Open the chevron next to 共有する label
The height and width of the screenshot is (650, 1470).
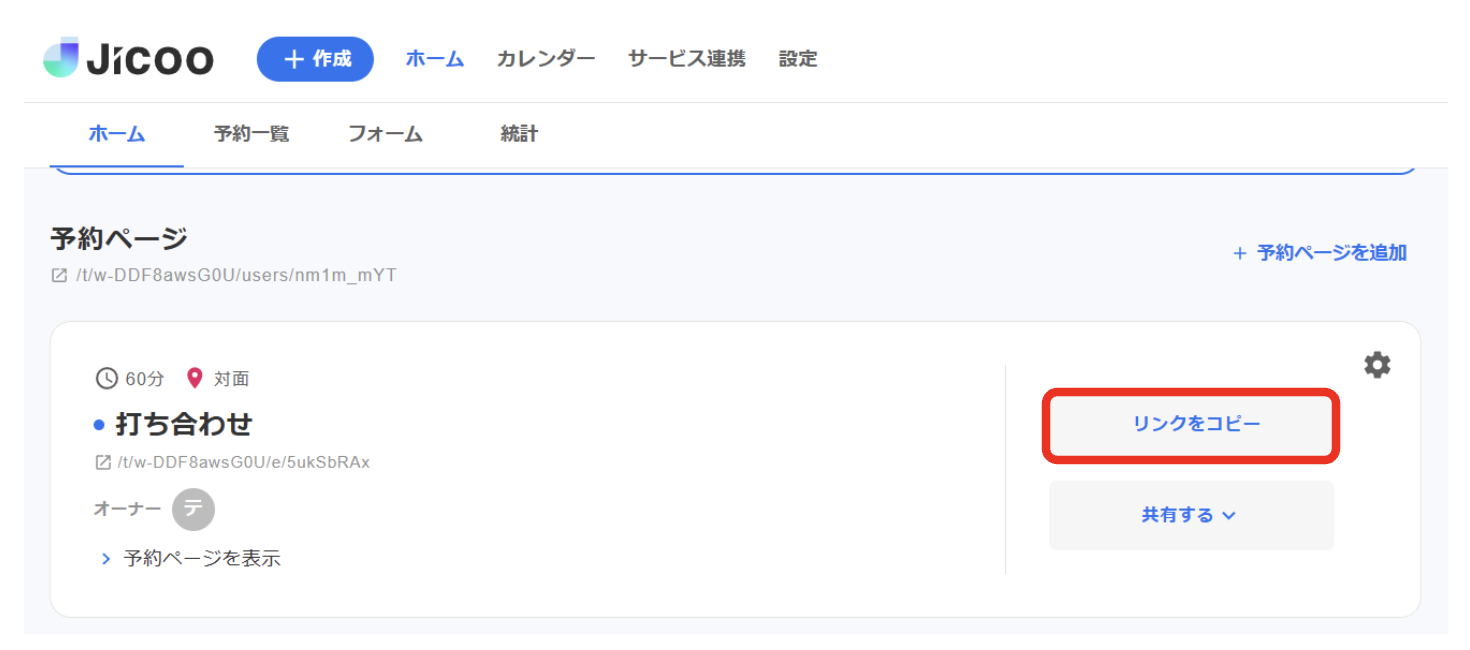pos(1229,516)
